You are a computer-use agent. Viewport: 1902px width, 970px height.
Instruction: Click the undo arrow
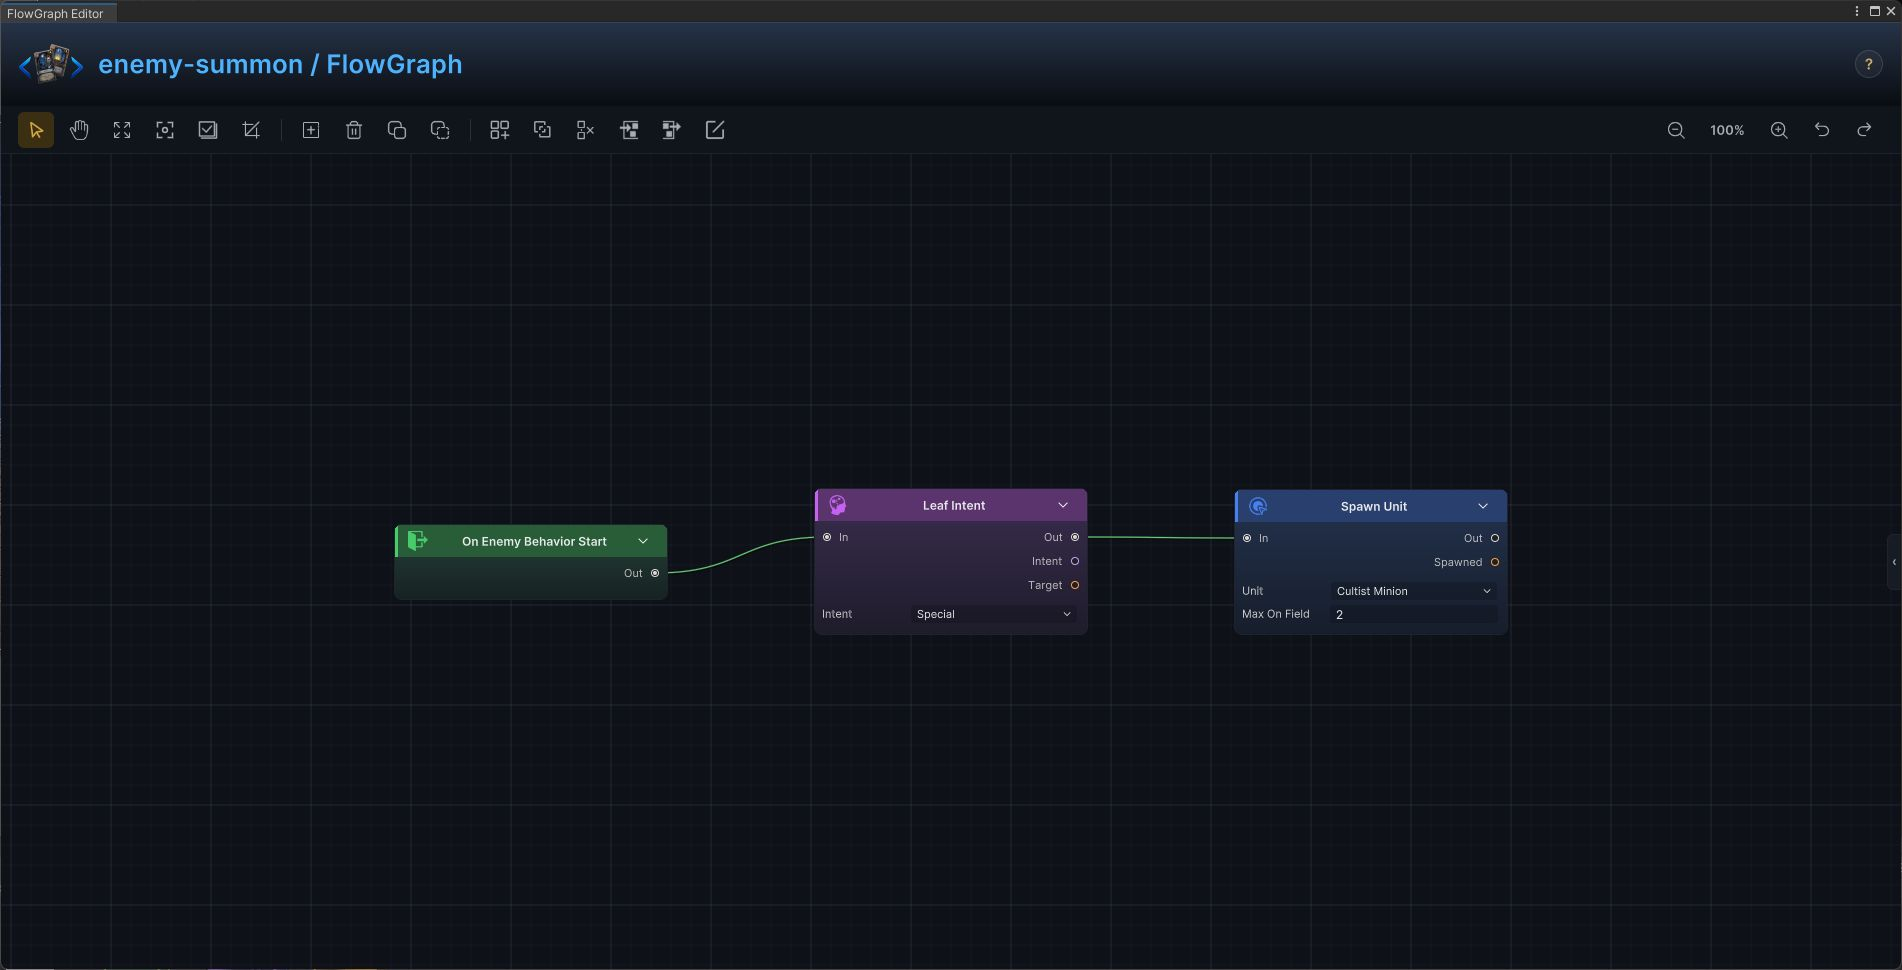pyautogui.click(x=1822, y=130)
